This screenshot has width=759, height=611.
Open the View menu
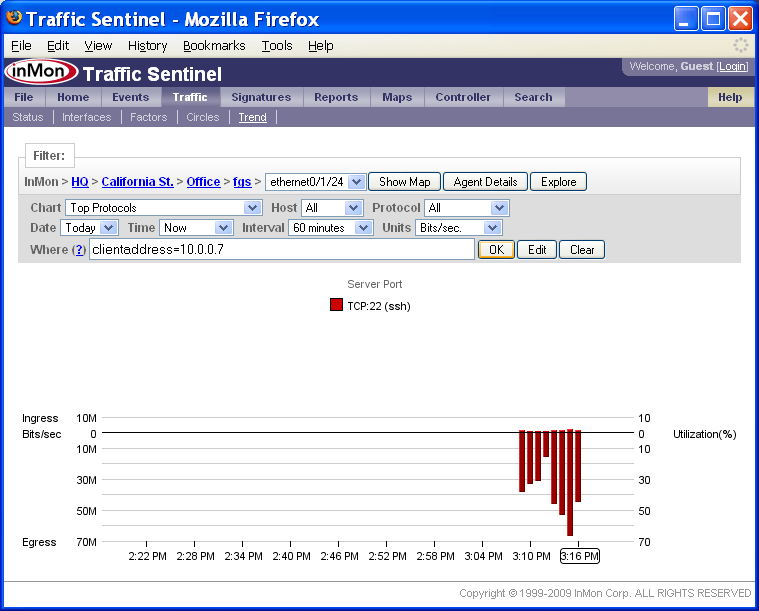(98, 46)
